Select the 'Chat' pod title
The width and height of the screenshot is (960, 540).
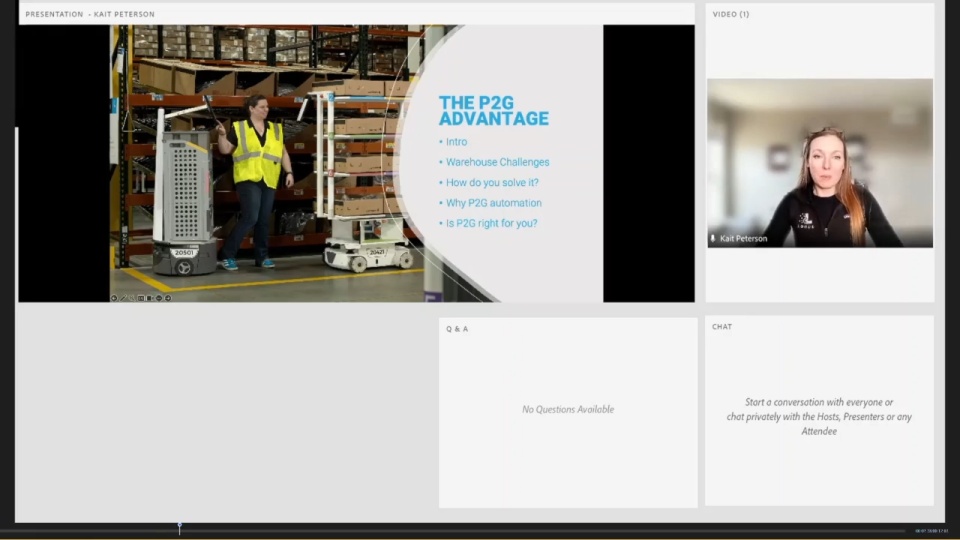722,327
